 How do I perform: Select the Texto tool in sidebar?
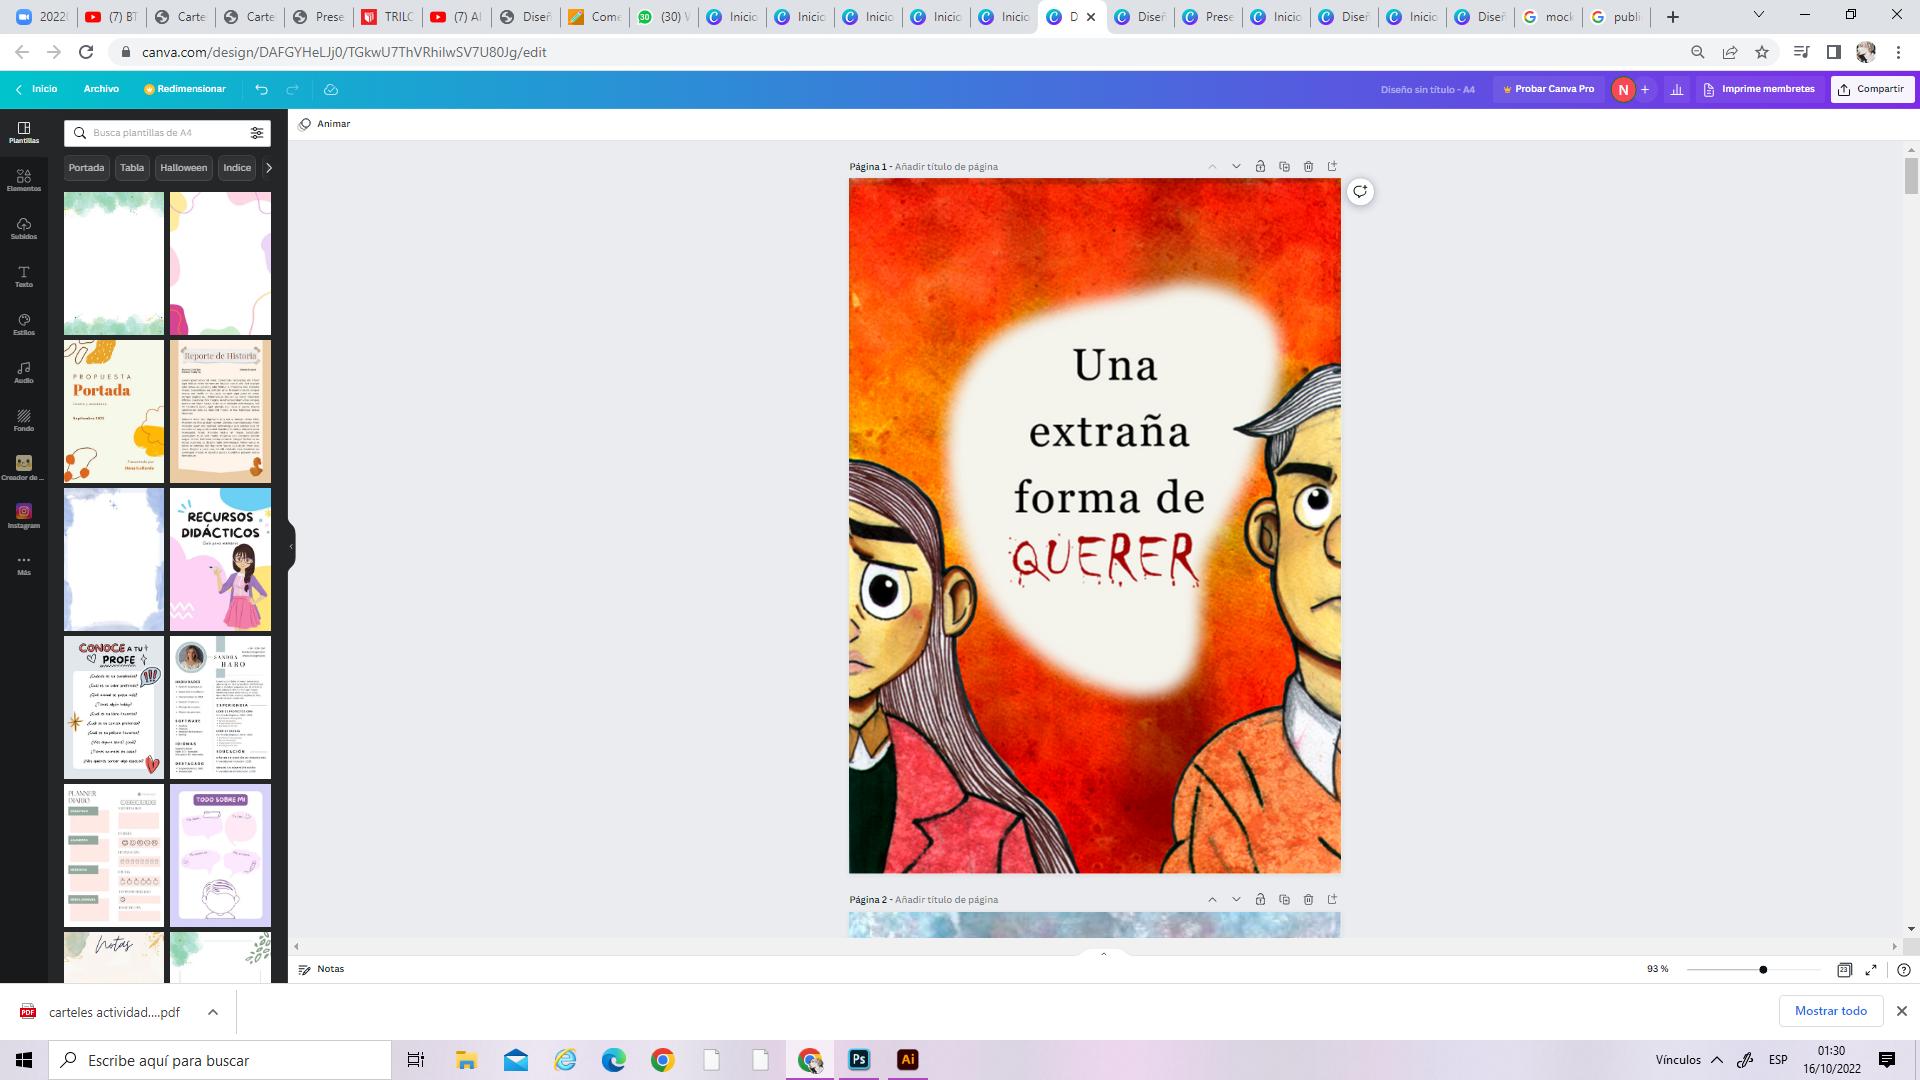(x=24, y=276)
